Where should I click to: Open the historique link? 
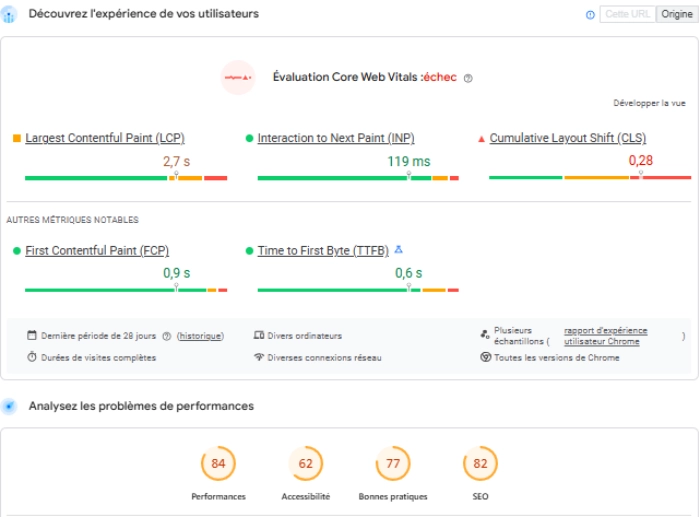coord(200,336)
